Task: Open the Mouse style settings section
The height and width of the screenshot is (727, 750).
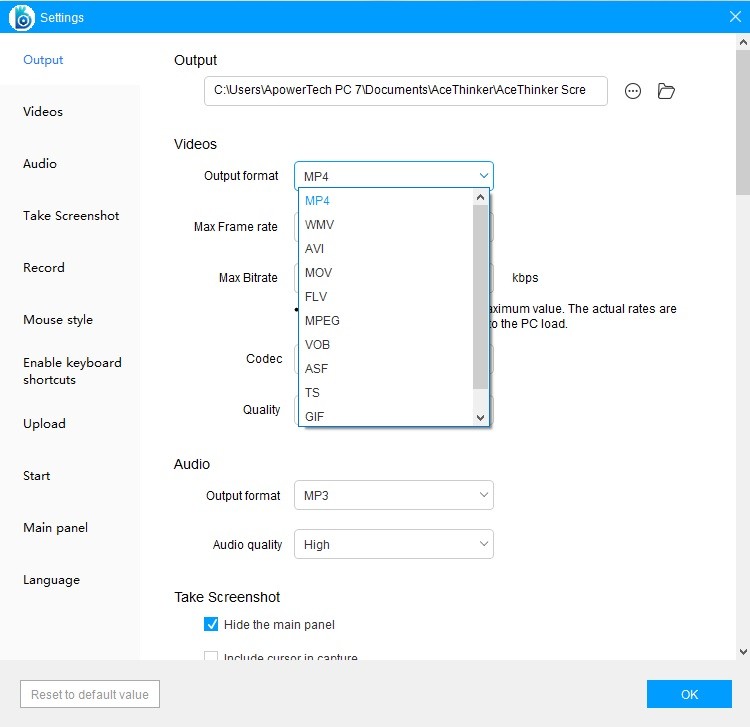Action: click(x=58, y=320)
